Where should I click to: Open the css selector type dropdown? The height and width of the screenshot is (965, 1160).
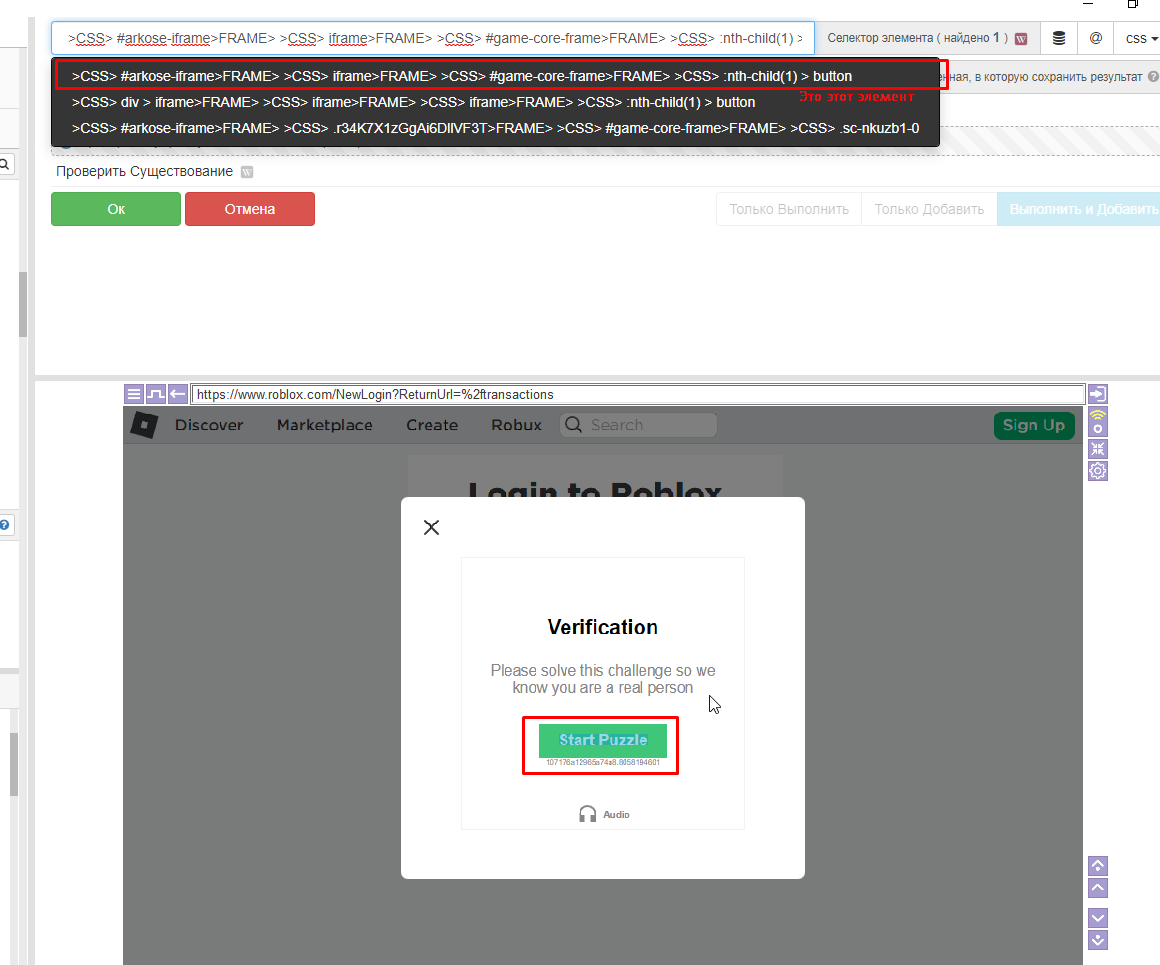click(x=1140, y=38)
